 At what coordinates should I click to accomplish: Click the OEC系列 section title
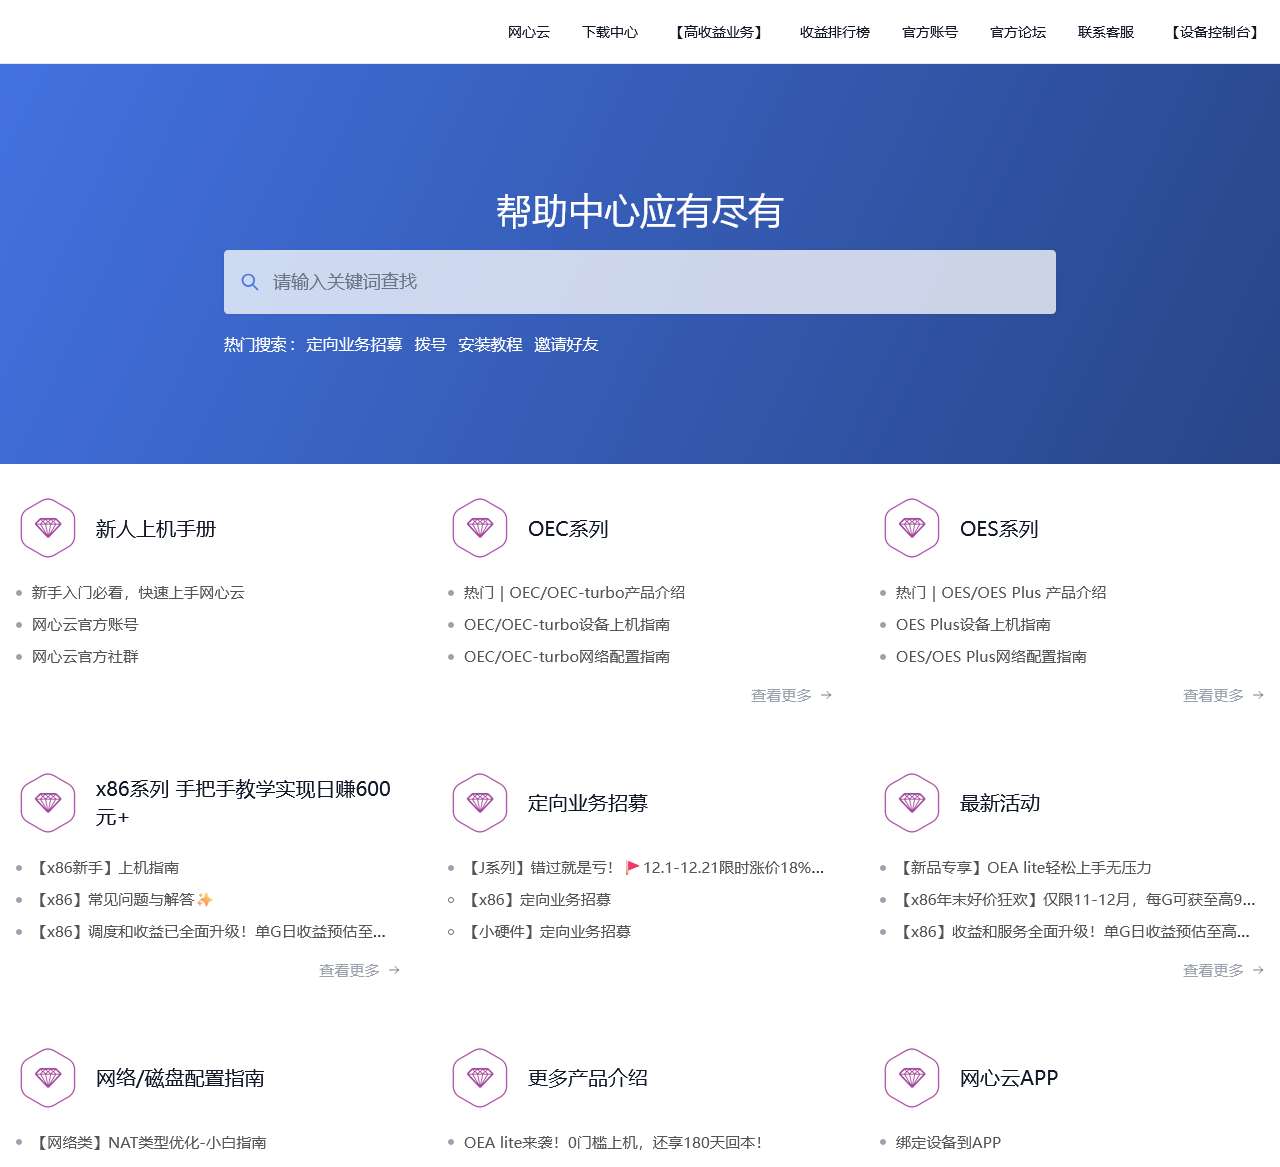(568, 529)
